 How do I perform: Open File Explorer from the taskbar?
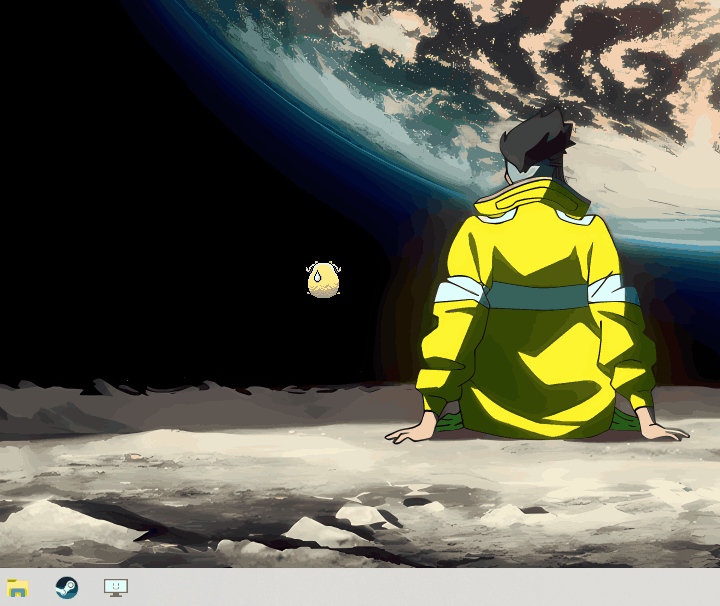click(18, 588)
